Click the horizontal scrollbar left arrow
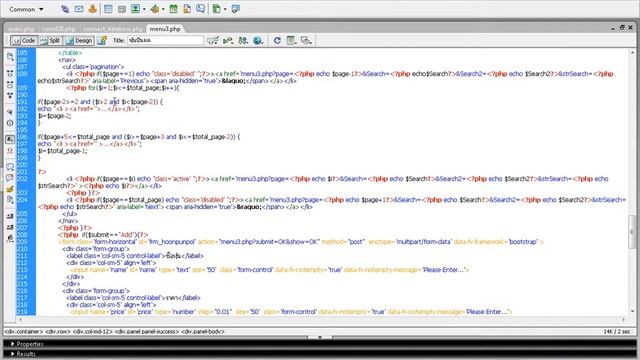 pyautogui.click(x=20, y=320)
